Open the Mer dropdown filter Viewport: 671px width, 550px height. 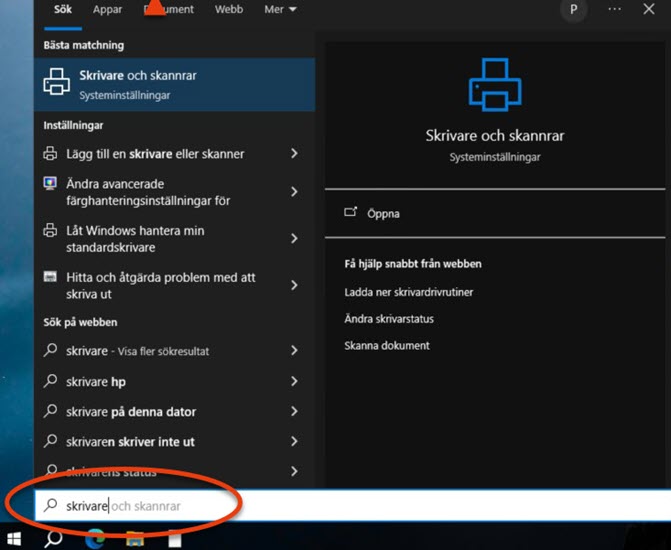280,9
